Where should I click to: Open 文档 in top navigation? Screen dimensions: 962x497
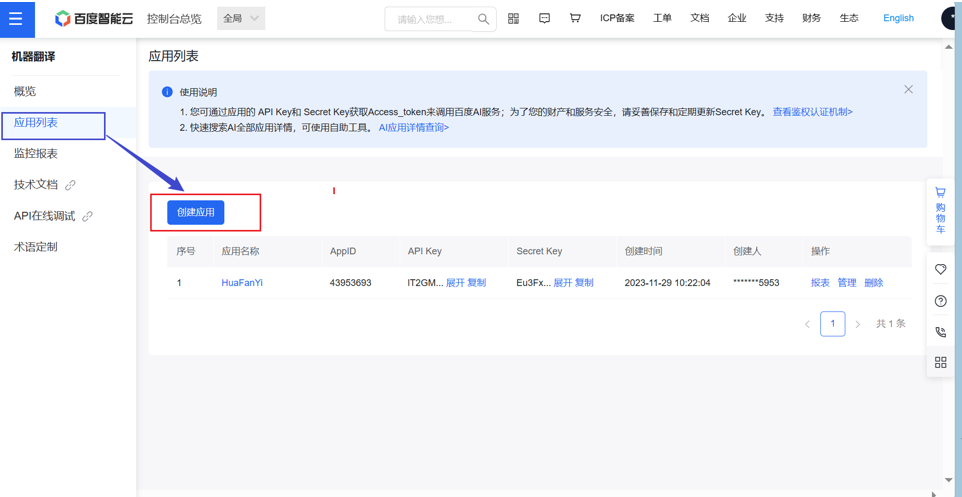pos(699,18)
